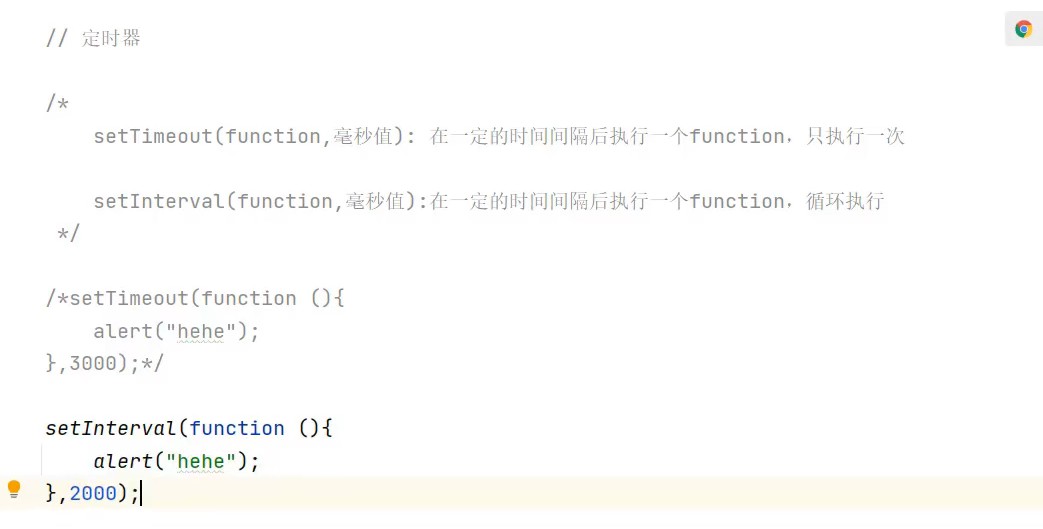Click setInterval in the documentation comment

159,201
